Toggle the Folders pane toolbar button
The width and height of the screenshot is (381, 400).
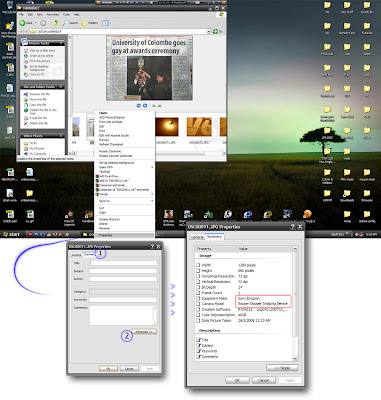coord(90,23)
